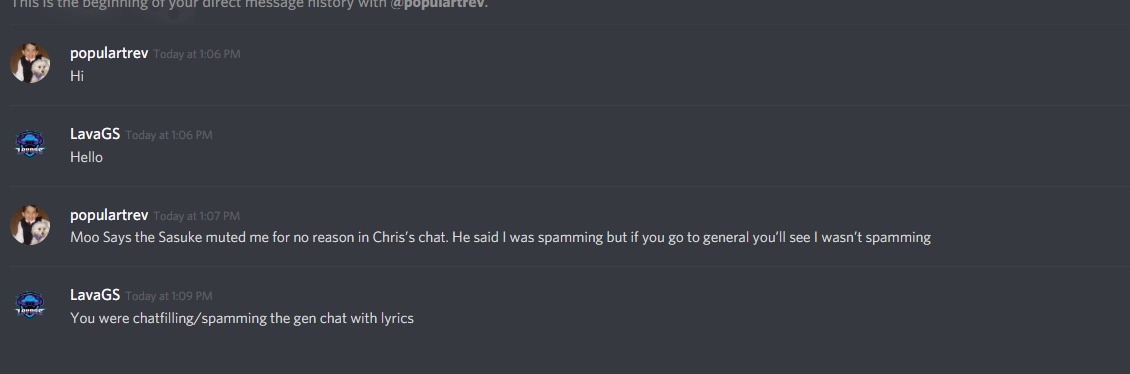1130x374 pixels.
Task: Click the 'Hello' message text
Action: click(x=86, y=157)
